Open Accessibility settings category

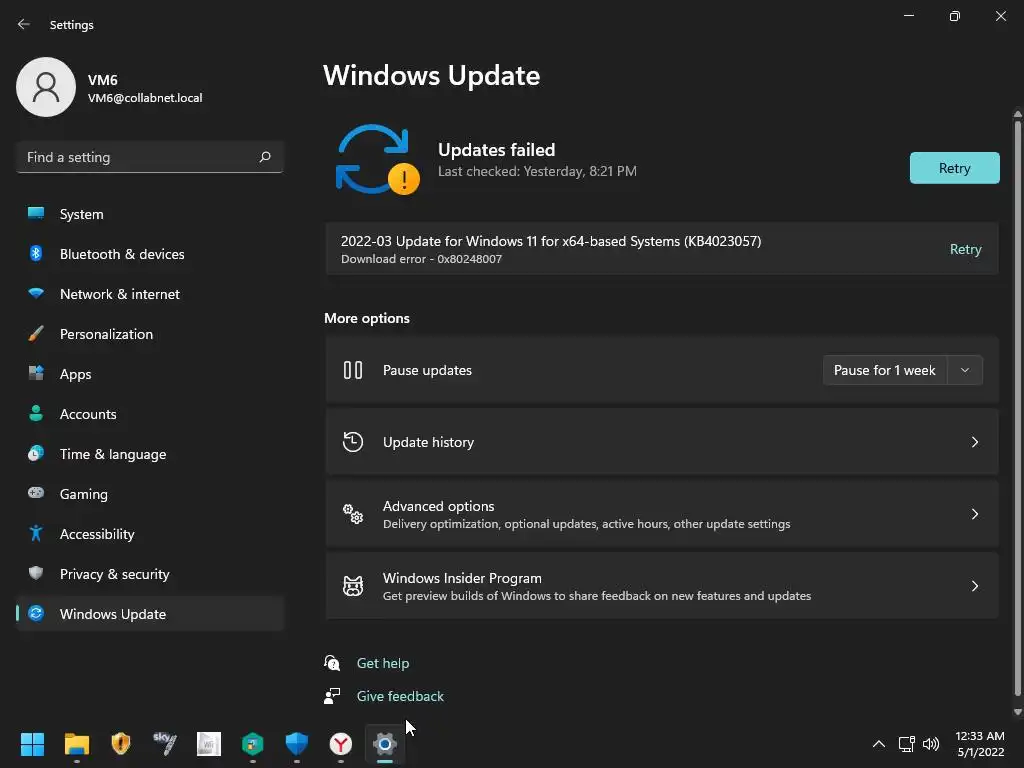tap(150, 534)
